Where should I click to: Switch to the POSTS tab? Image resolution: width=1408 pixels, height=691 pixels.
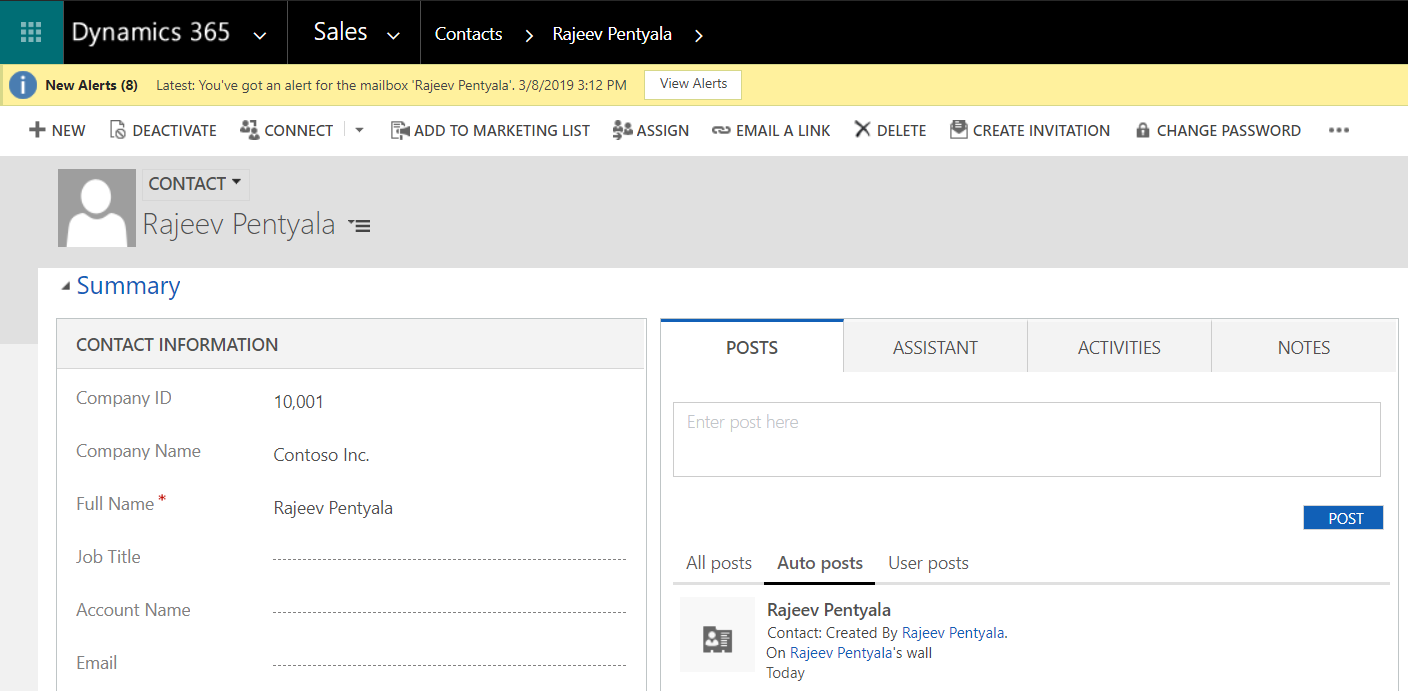click(752, 347)
